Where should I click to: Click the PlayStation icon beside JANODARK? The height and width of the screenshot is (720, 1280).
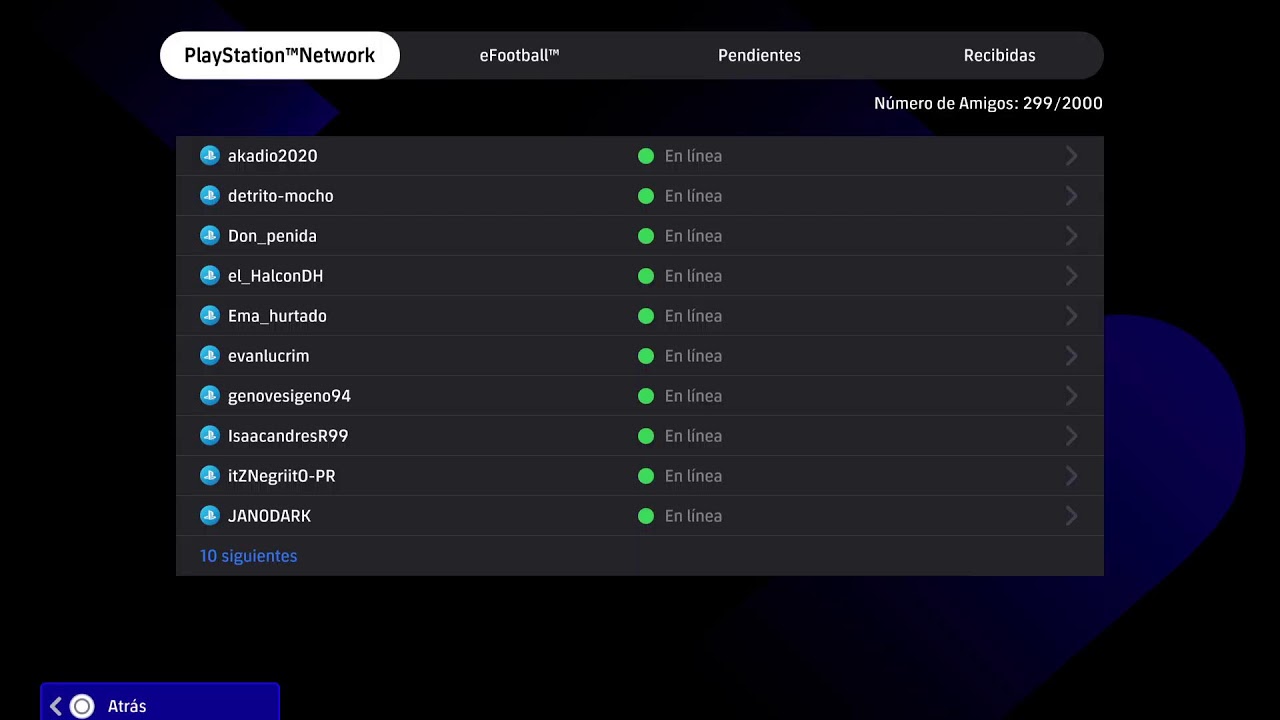(x=209, y=515)
